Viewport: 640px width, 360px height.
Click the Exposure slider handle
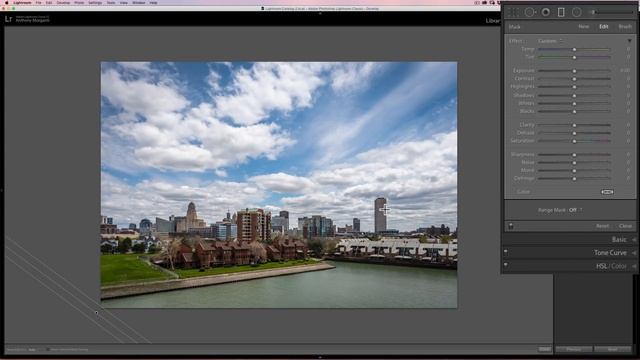[x=574, y=71]
